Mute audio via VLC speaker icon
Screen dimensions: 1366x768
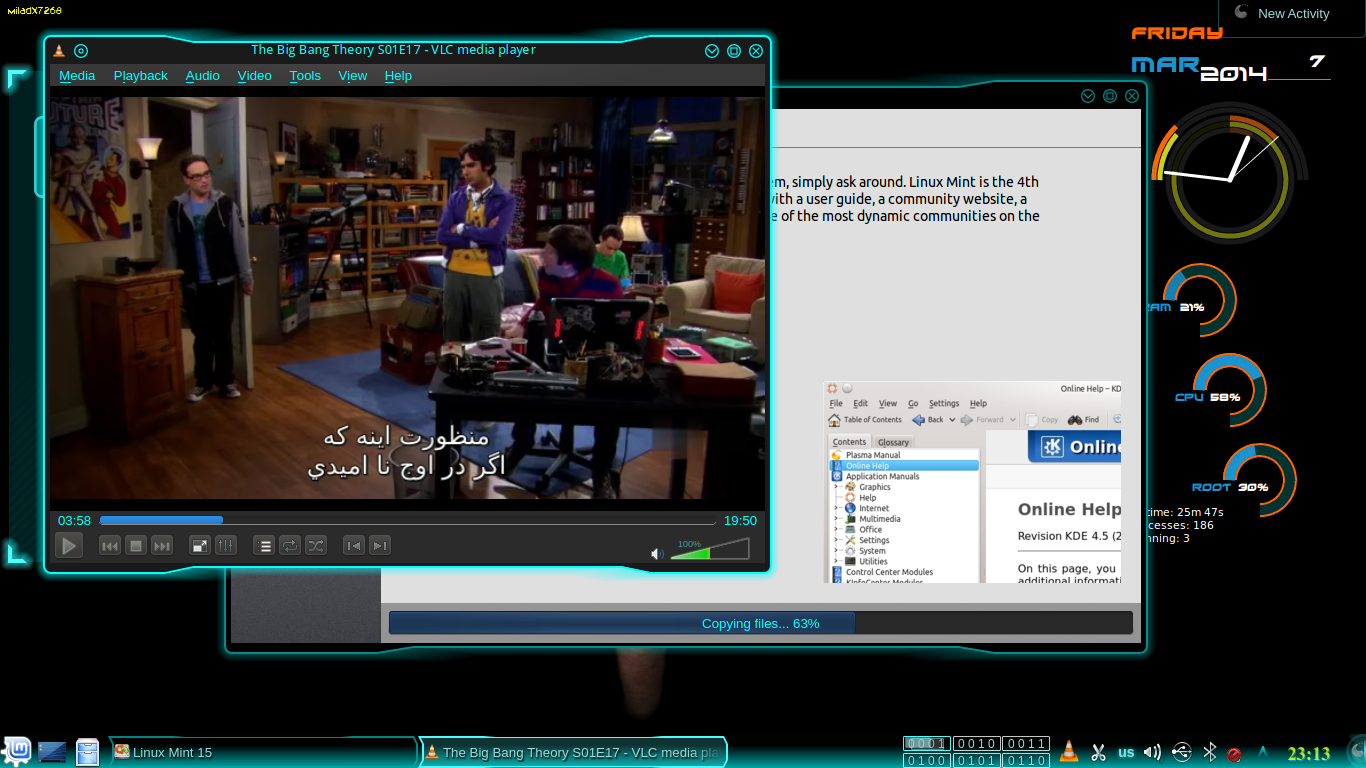coord(657,553)
